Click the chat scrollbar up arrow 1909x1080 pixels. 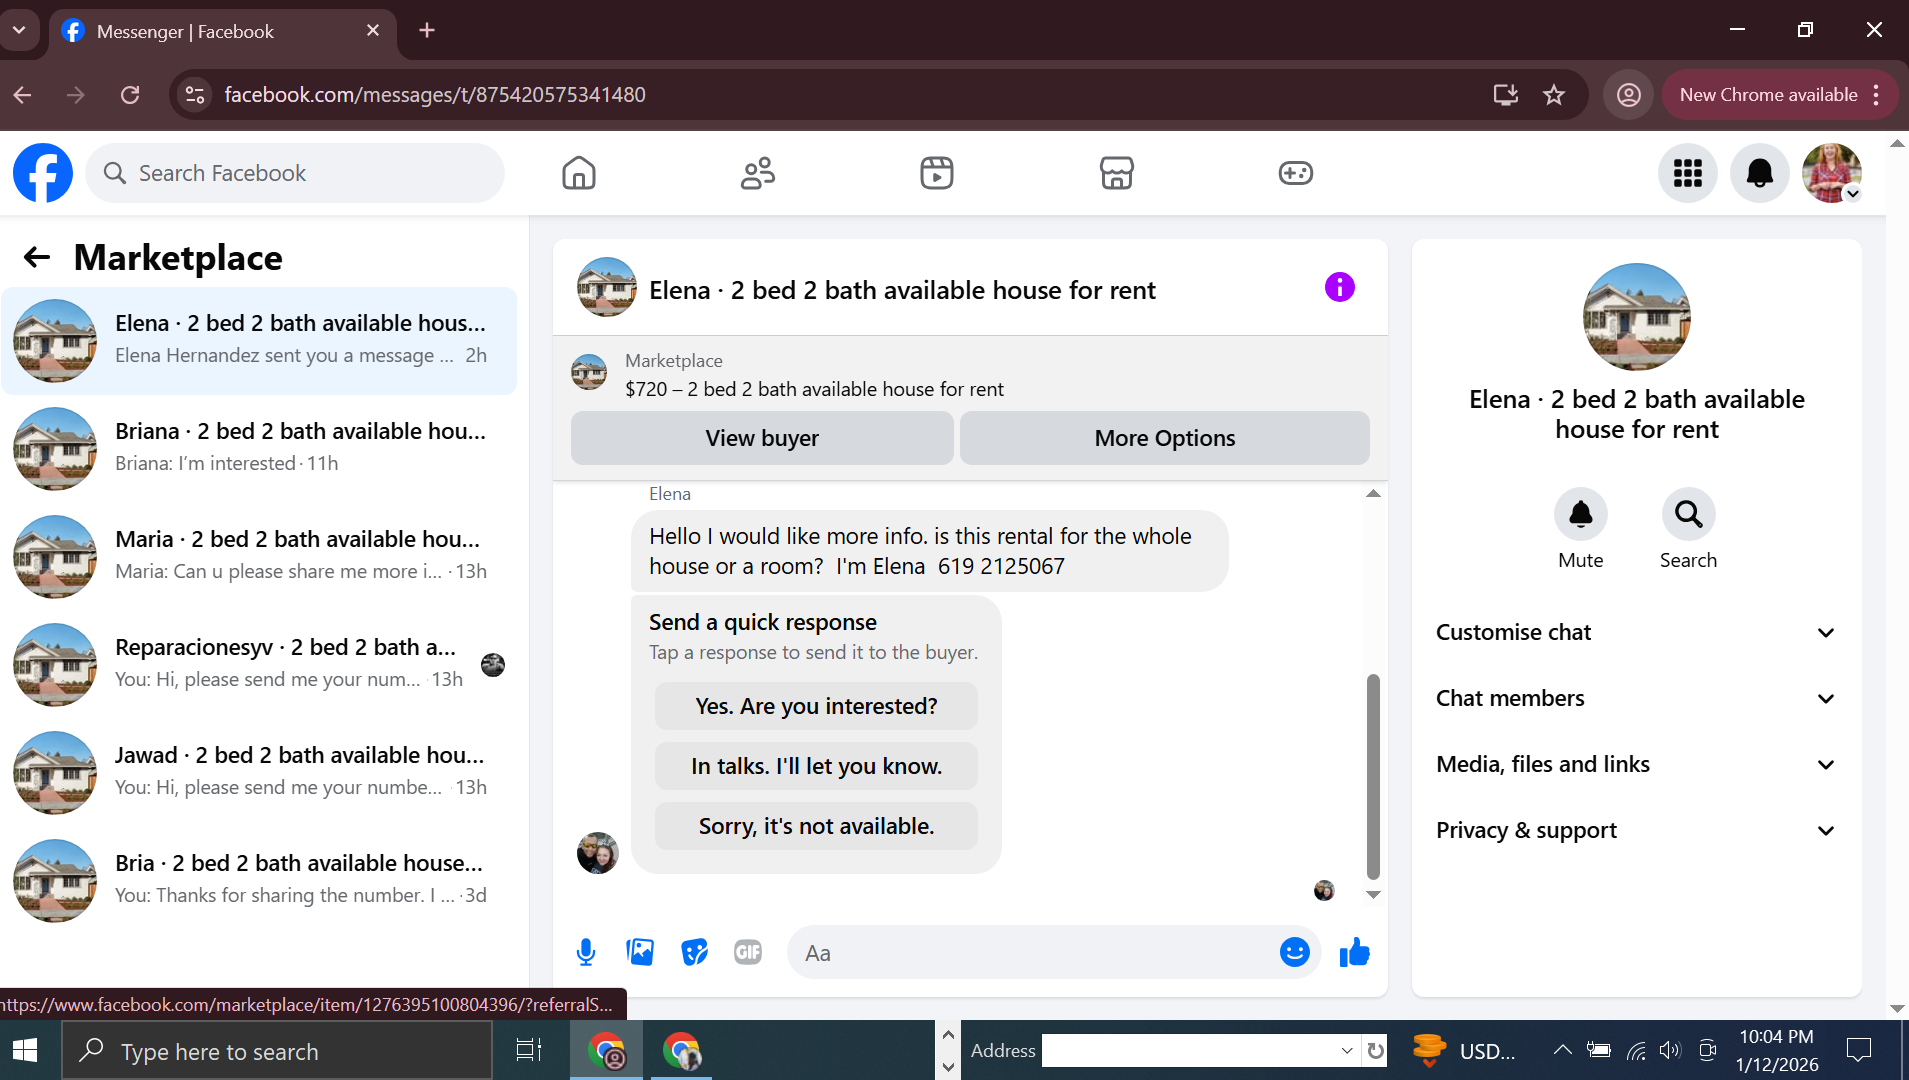click(1373, 493)
